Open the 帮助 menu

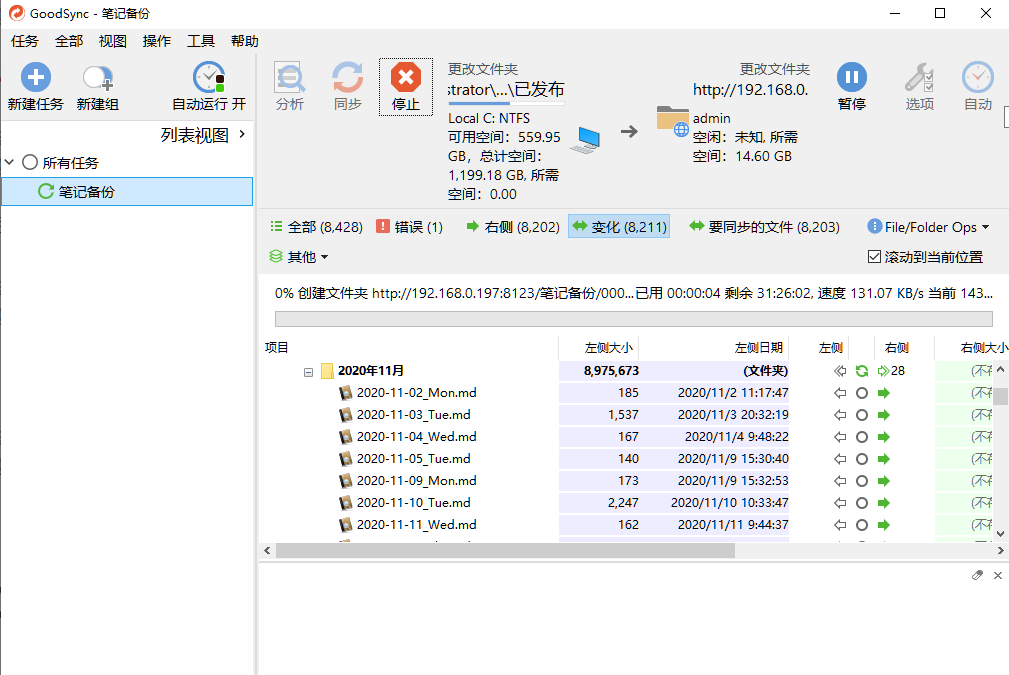coord(245,41)
